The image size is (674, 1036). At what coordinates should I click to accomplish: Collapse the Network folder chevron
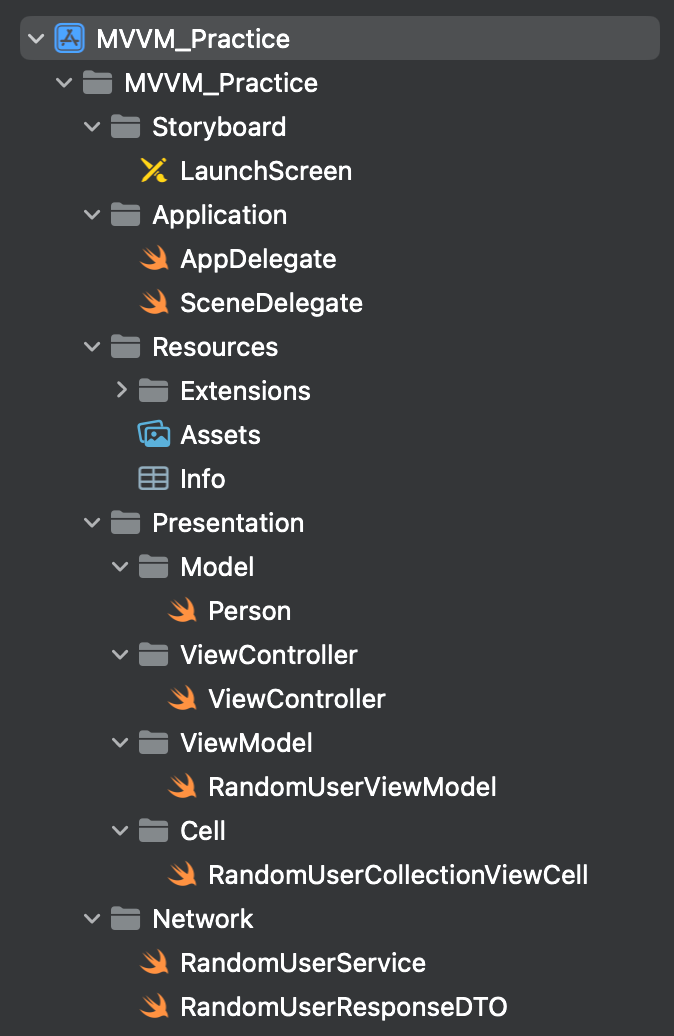pyautogui.click(x=93, y=918)
